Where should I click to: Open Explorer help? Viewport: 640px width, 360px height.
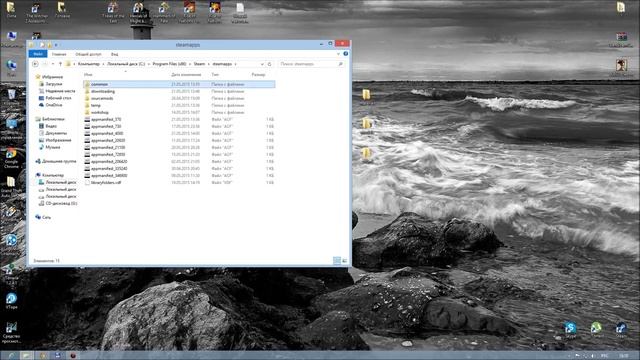pos(346,54)
